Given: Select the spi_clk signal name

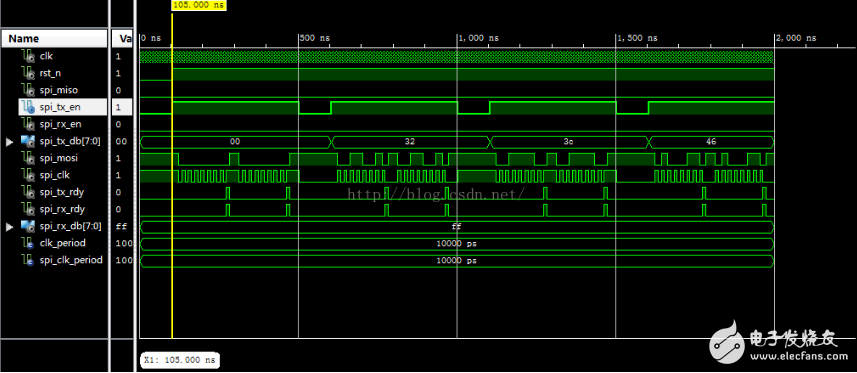Looking at the screenshot, I should pos(55,175).
